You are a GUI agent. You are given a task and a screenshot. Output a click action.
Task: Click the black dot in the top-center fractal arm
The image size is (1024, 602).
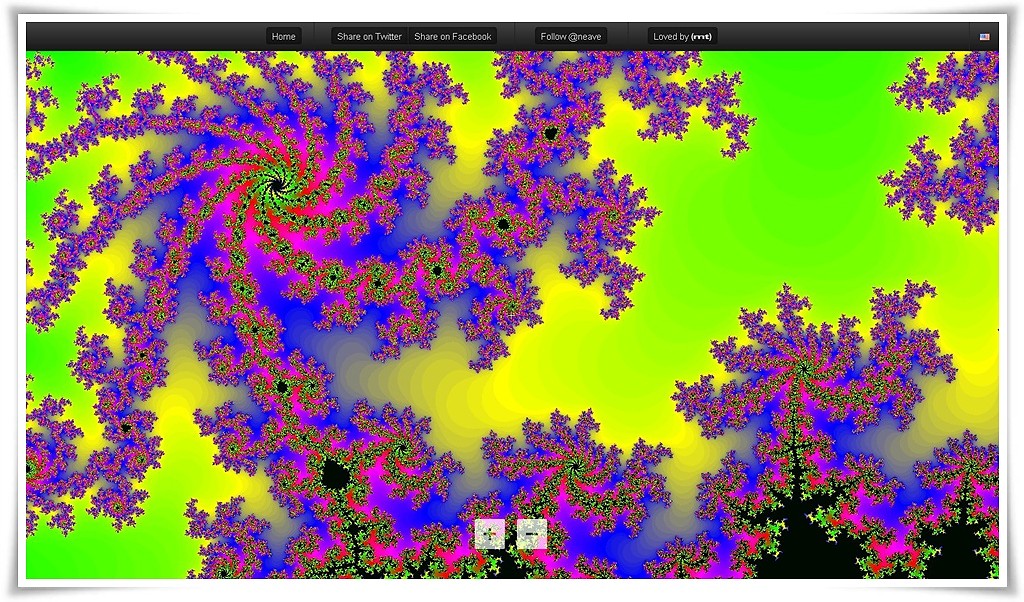[x=550, y=133]
